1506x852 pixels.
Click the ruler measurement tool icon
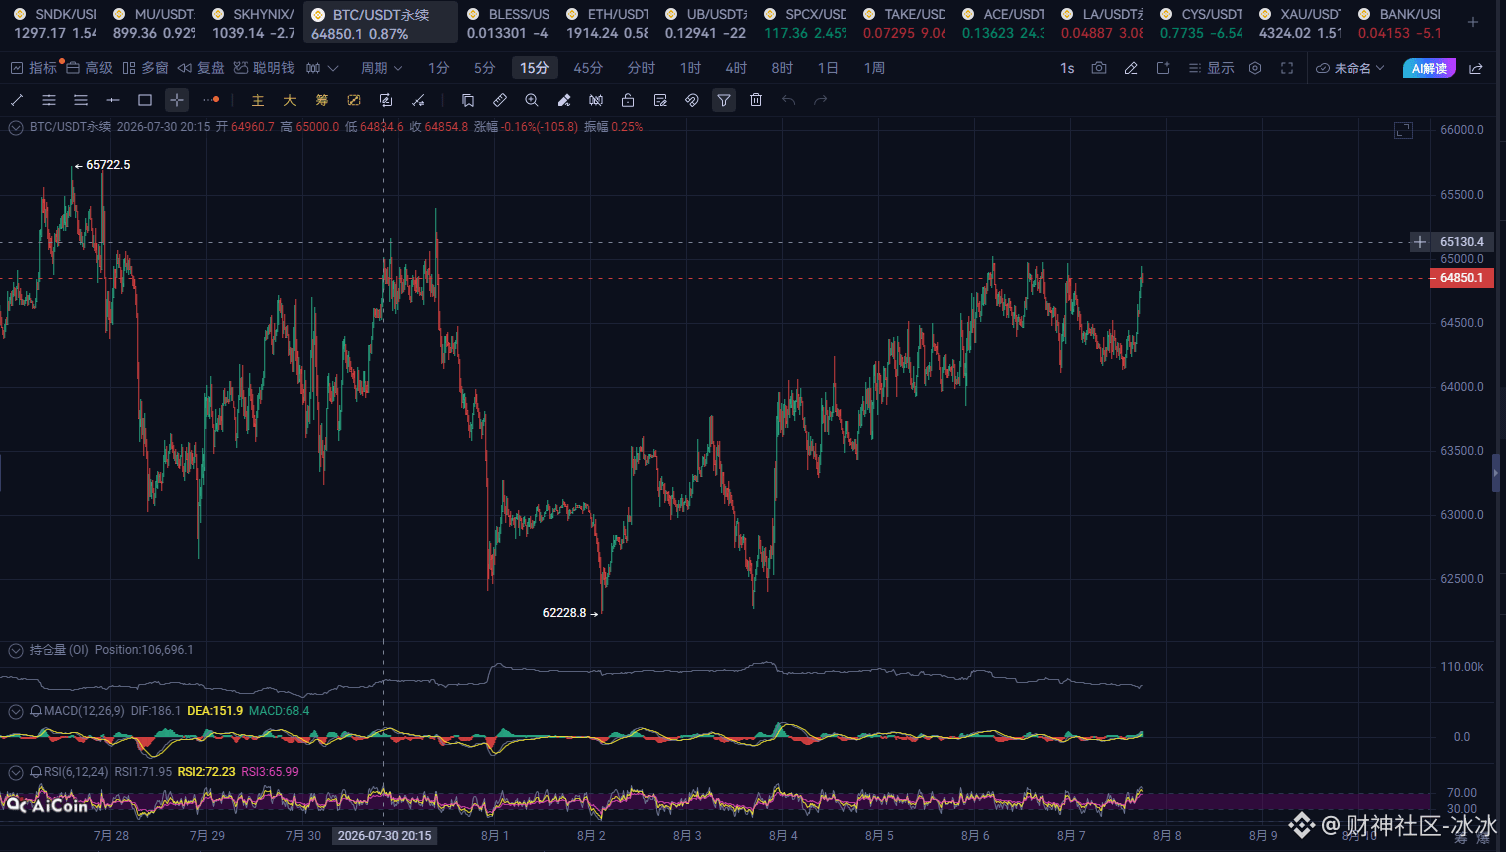tap(500, 100)
